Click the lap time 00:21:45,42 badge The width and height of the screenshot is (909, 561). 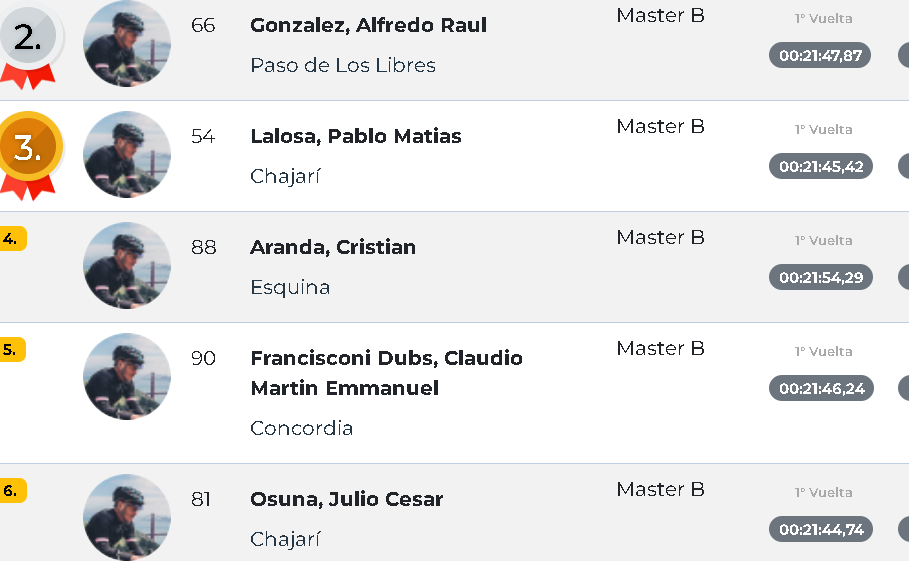pyautogui.click(x=820, y=166)
